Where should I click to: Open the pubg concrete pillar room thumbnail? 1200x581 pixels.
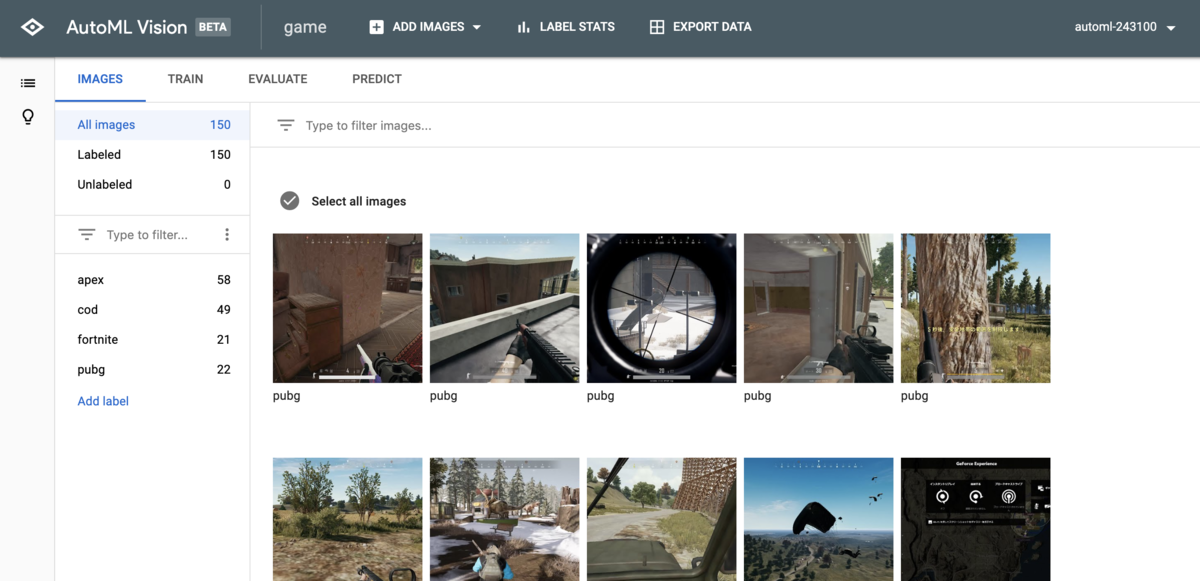point(819,308)
